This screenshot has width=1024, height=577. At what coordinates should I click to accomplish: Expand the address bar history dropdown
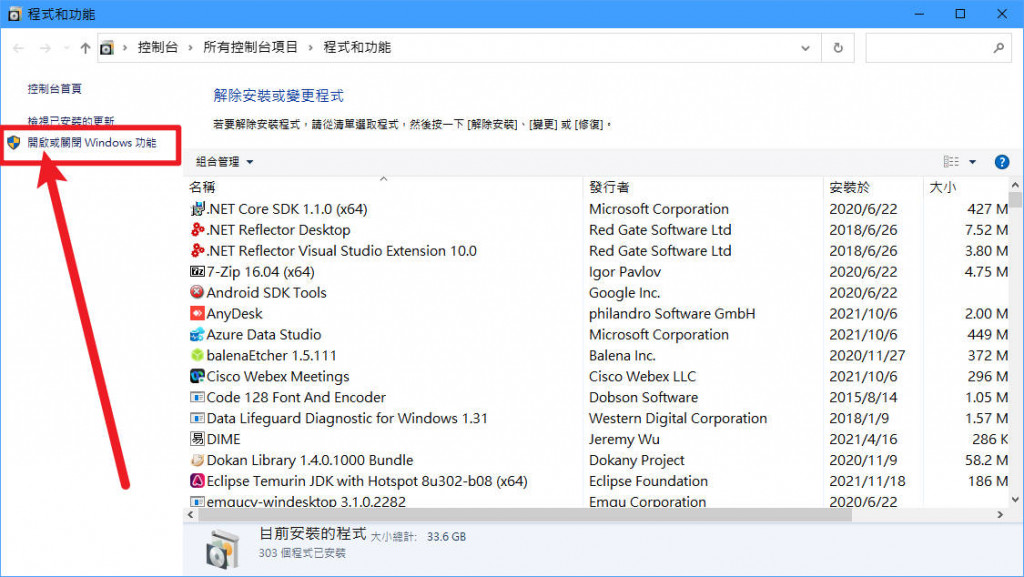[x=805, y=48]
